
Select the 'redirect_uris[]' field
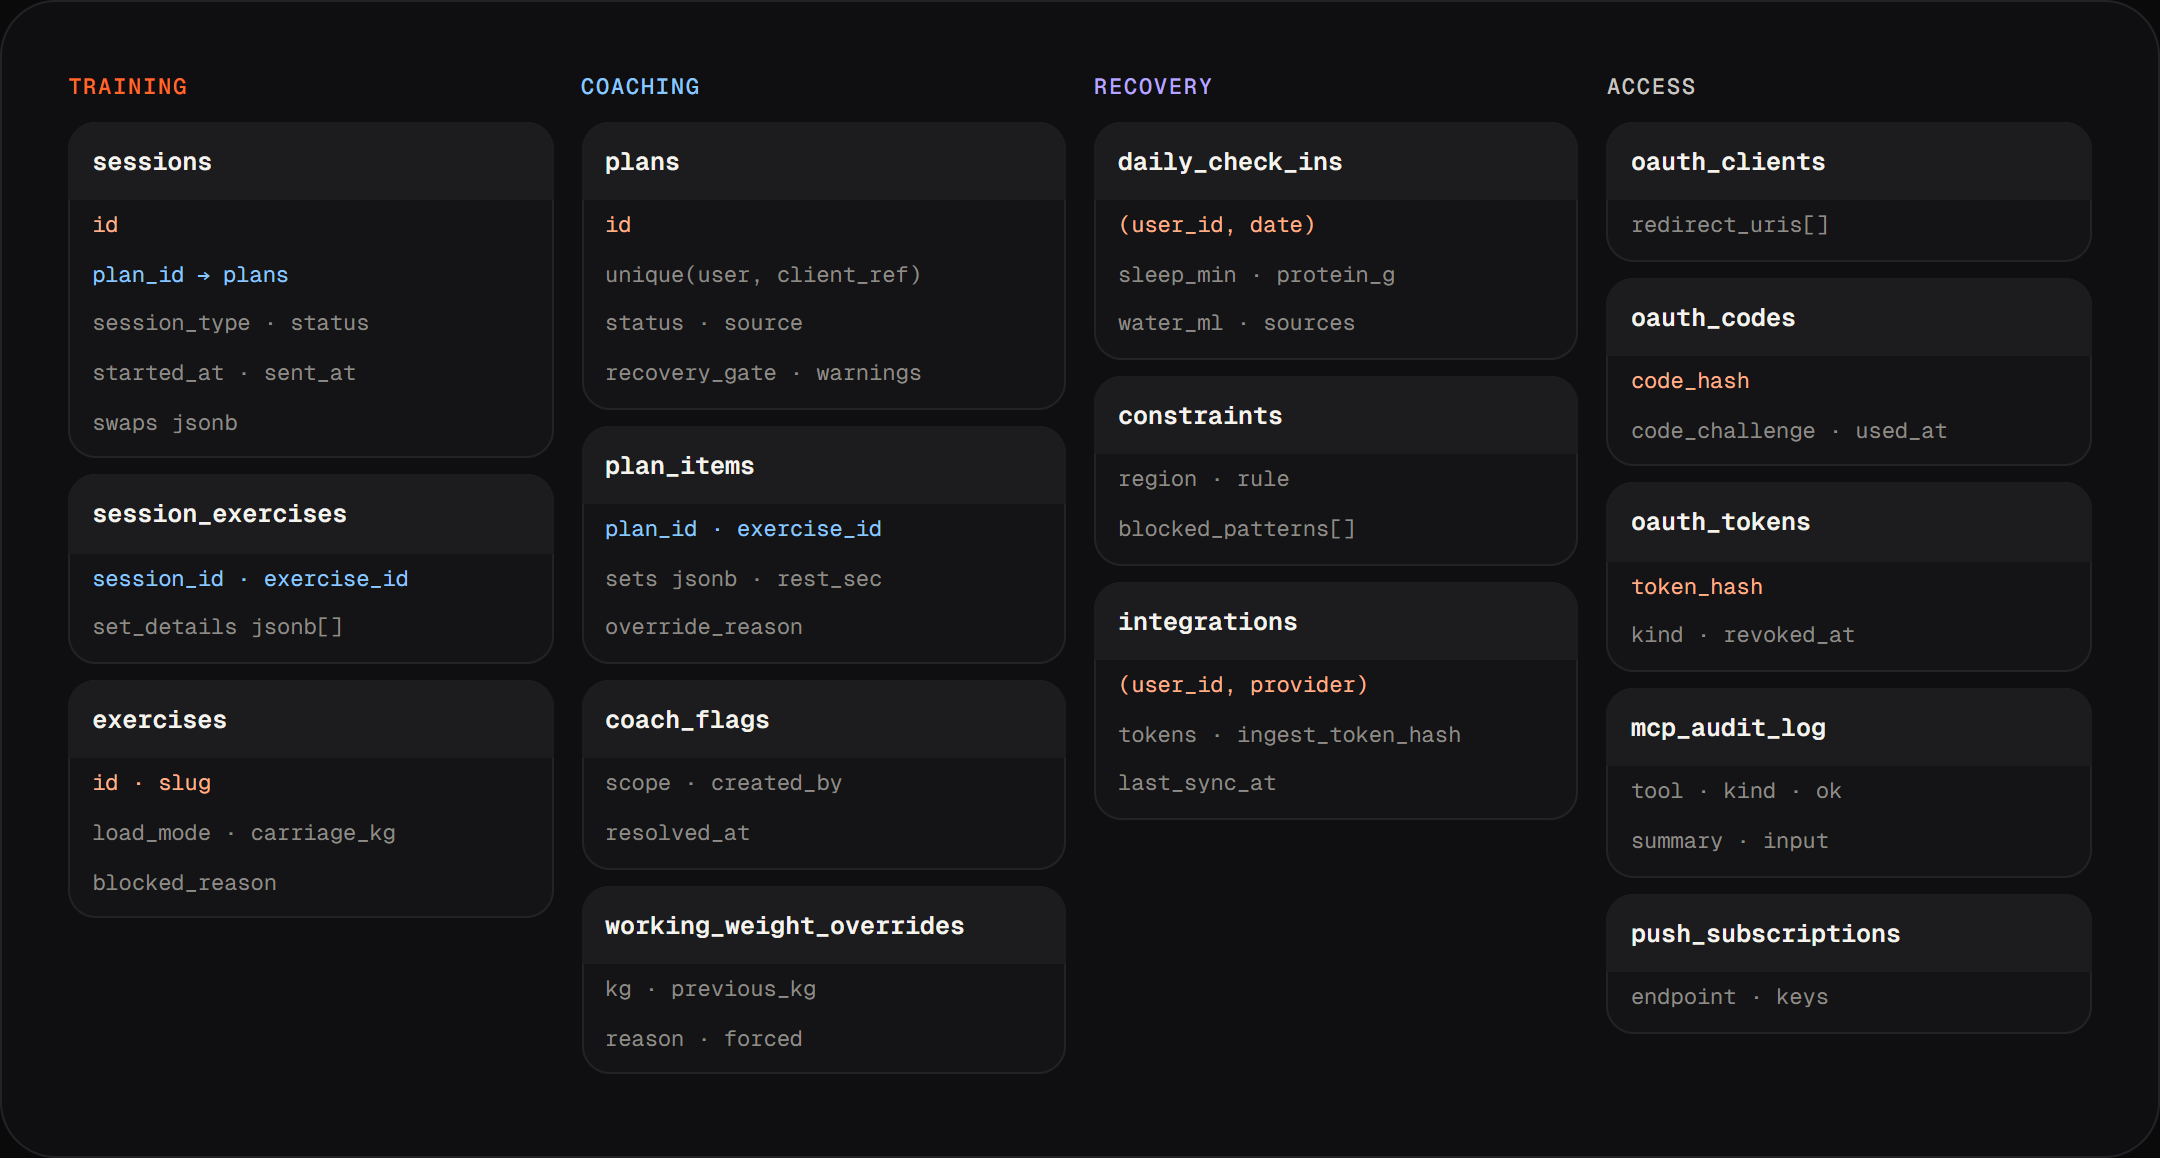pyautogui.click(x=1729, y=225)
